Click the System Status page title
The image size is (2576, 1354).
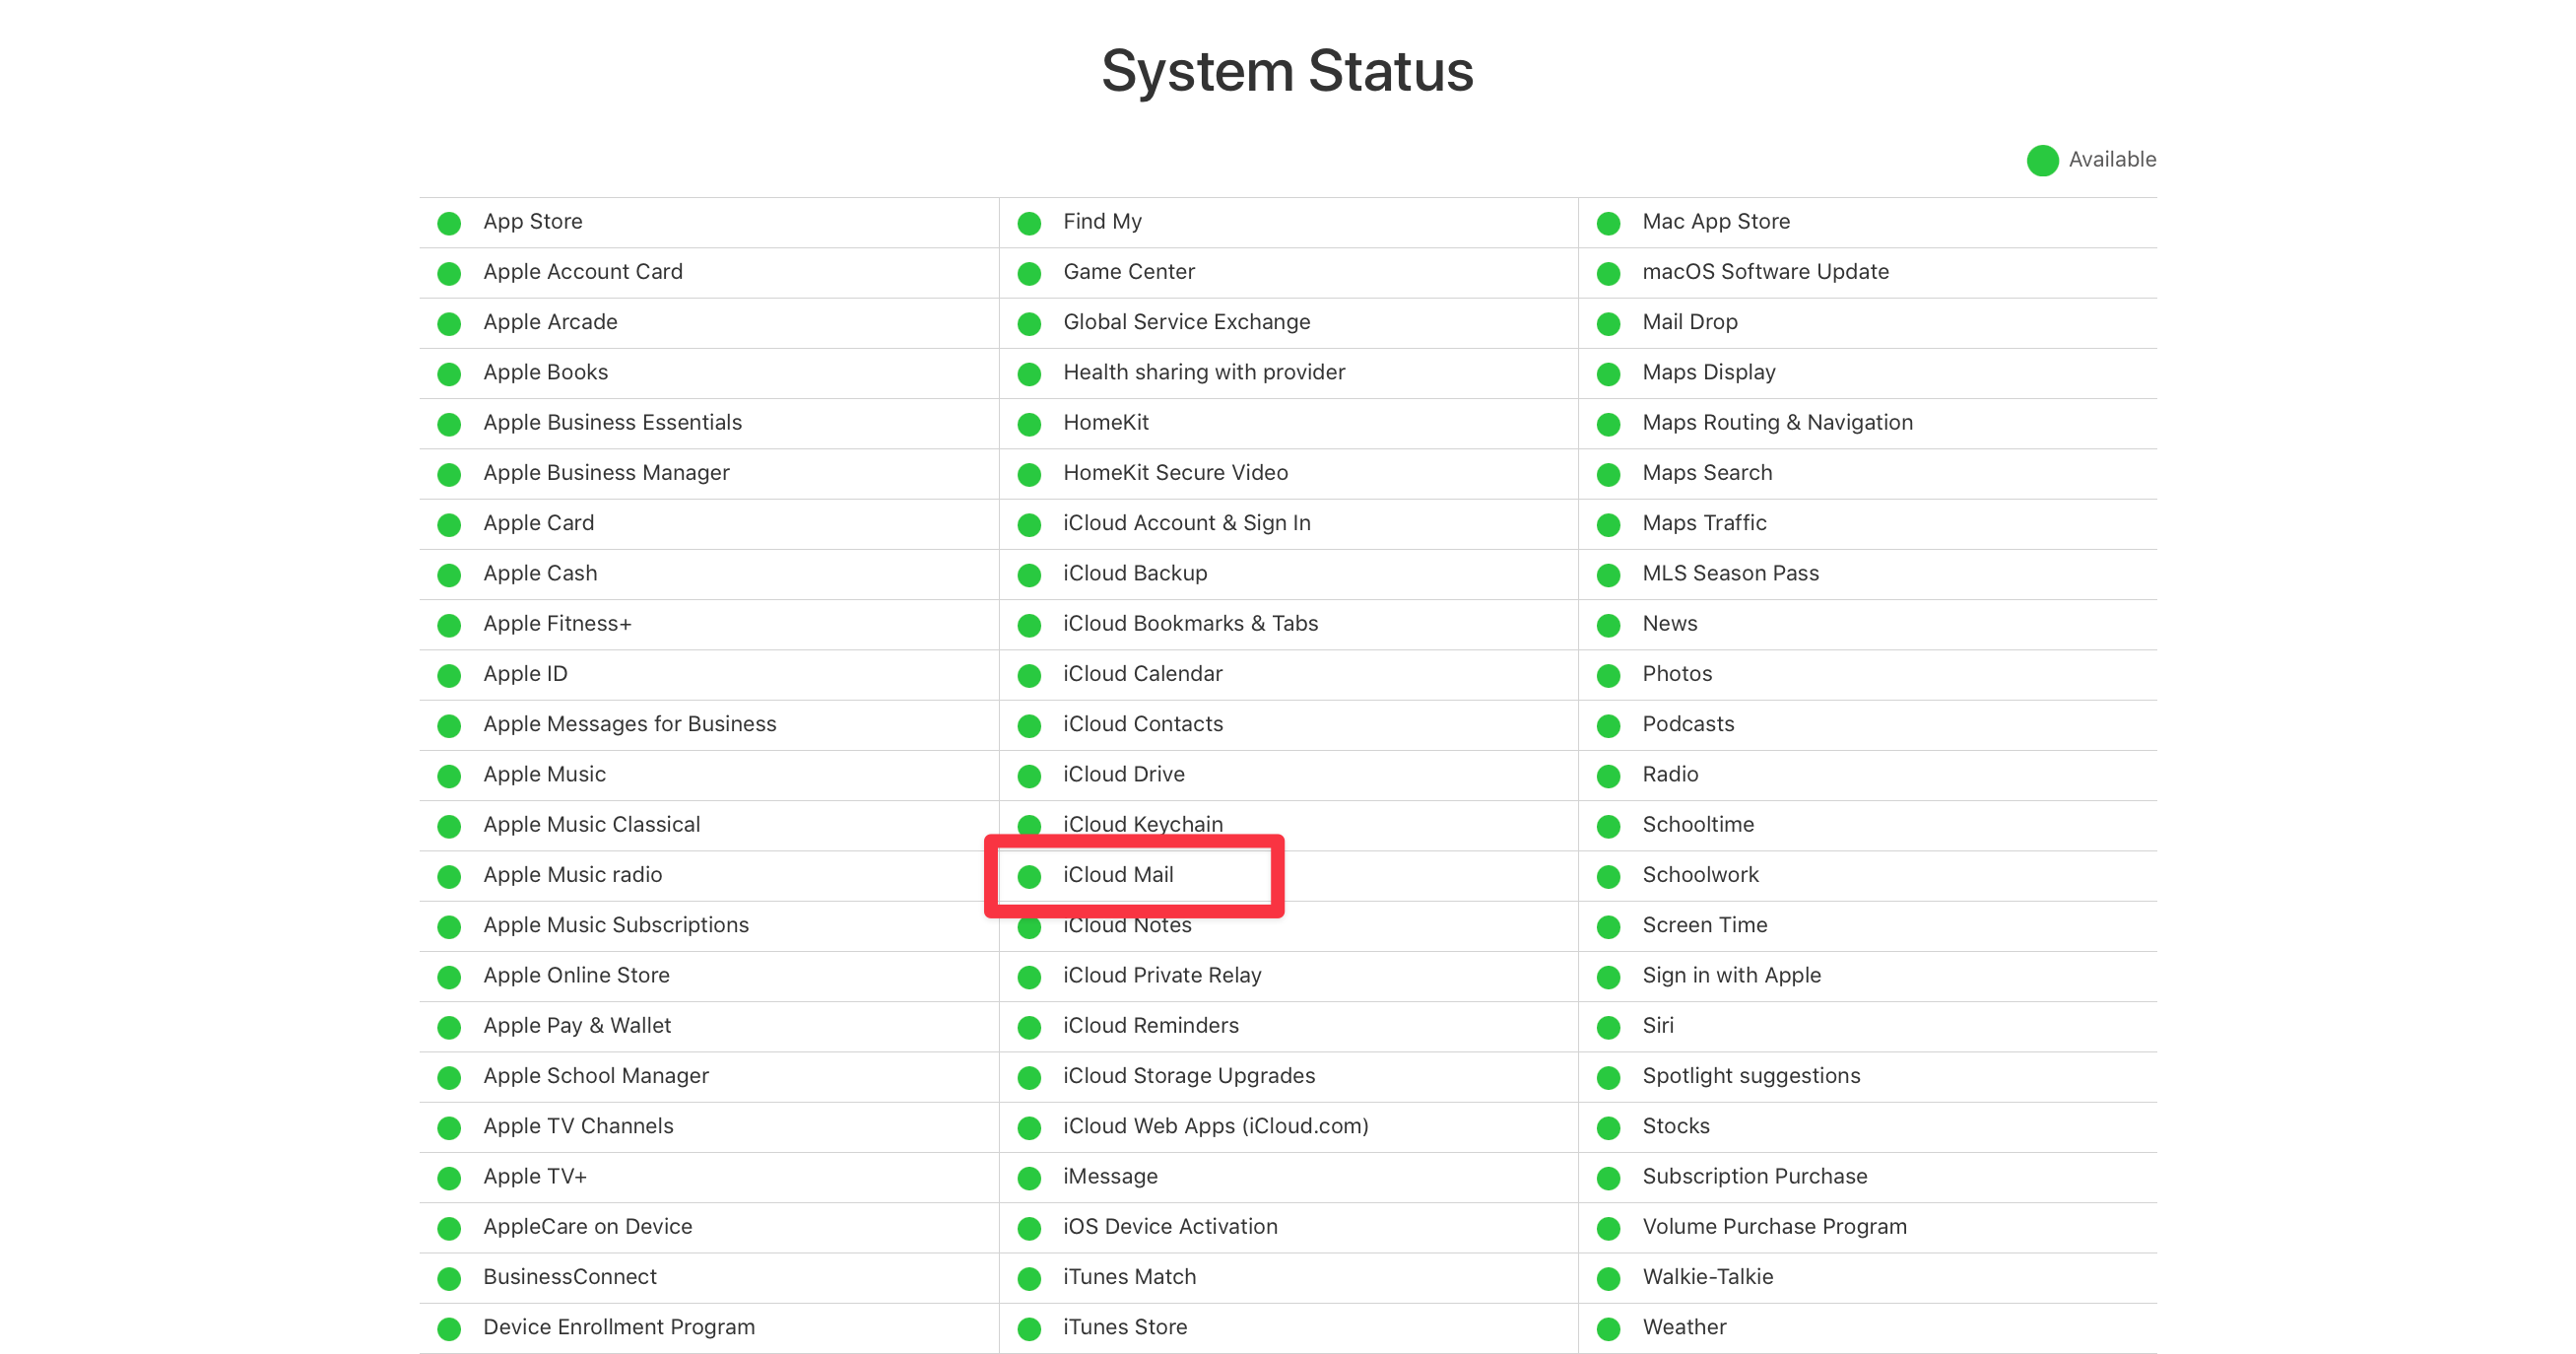pyautogui.click(x=1288, y=70)
